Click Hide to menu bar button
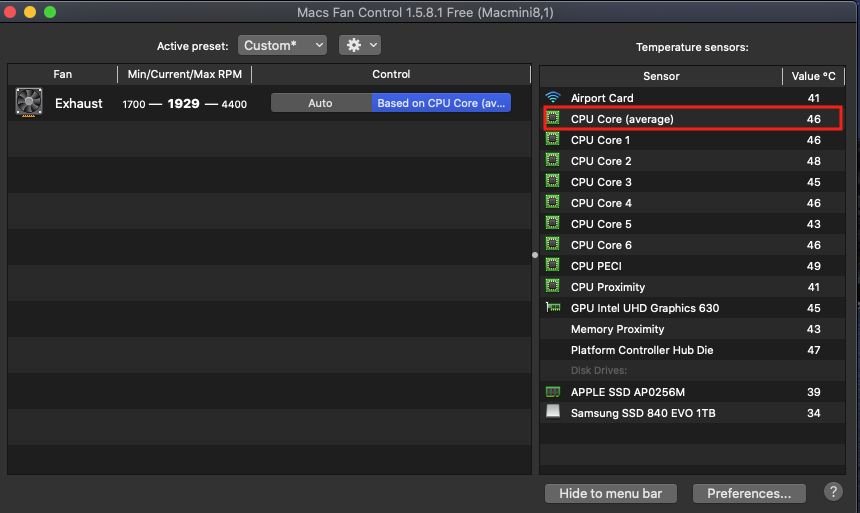860x513 pixels. pyautogui.click(x=610, y=493)
